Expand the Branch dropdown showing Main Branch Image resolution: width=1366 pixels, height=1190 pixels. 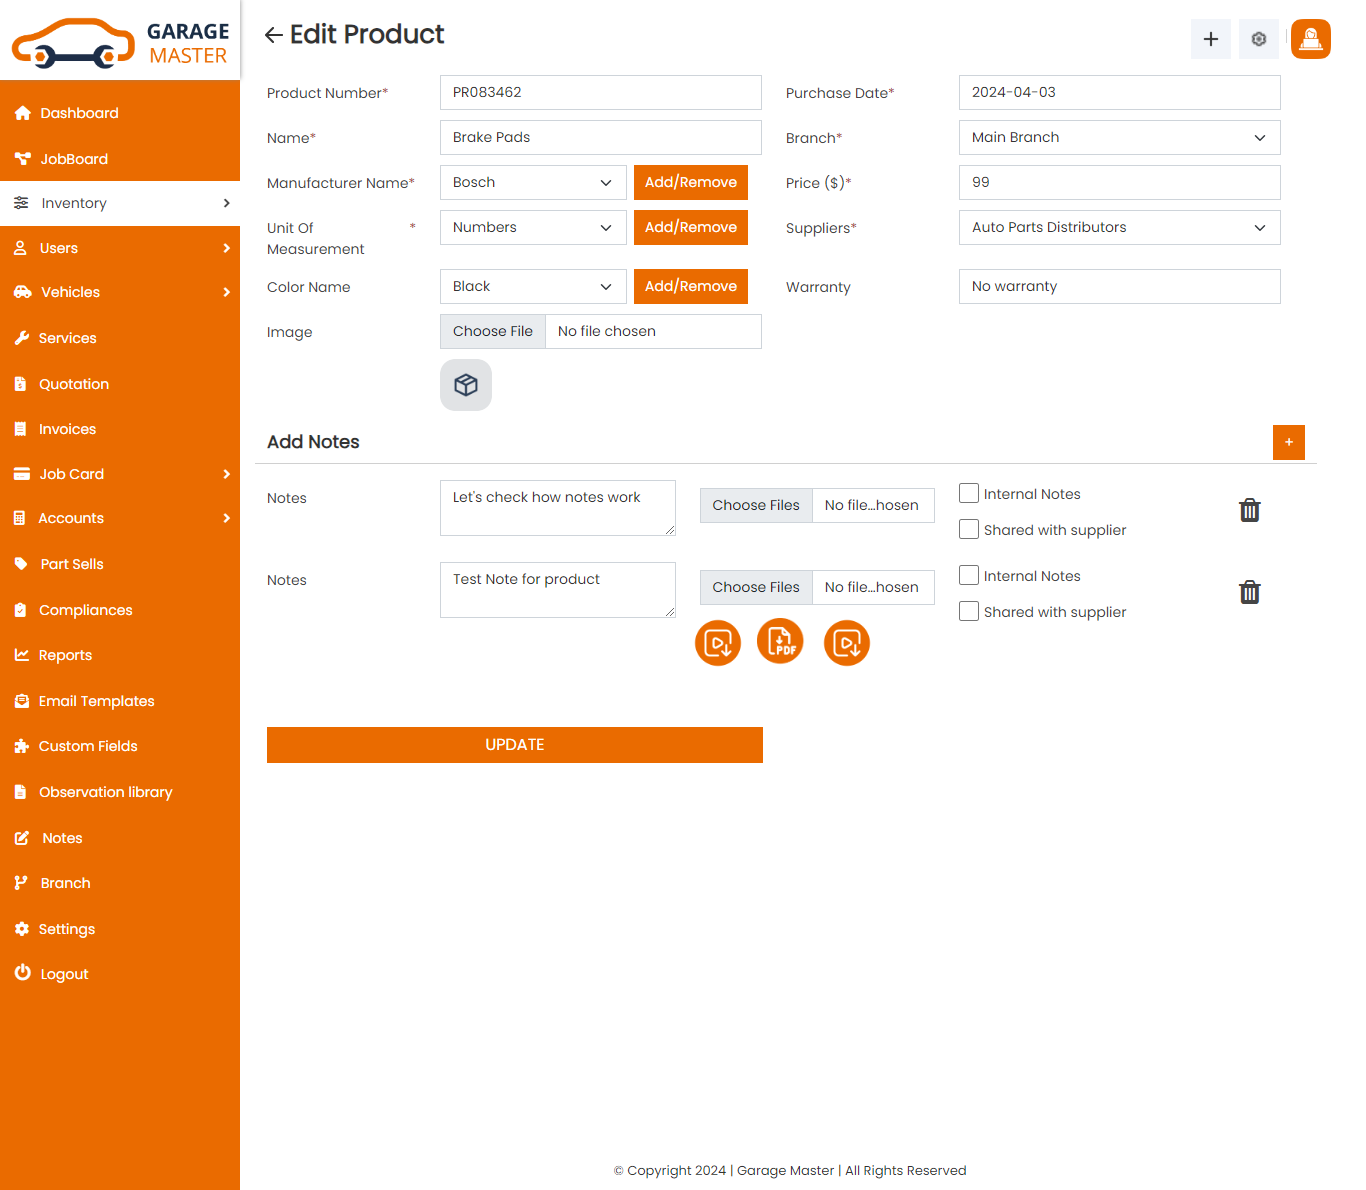click(x=1119, y=138)
